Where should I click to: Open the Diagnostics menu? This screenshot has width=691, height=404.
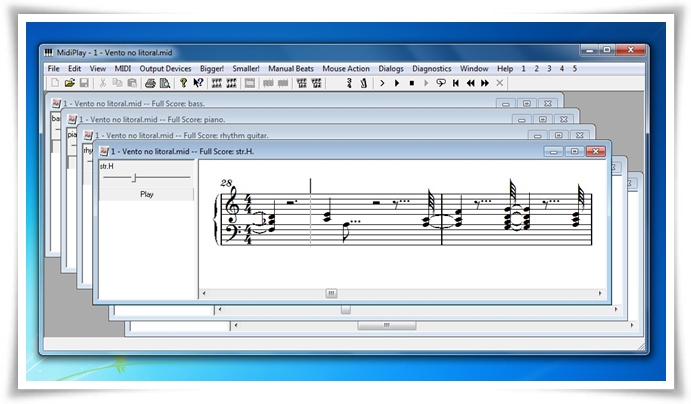point(431,69)
